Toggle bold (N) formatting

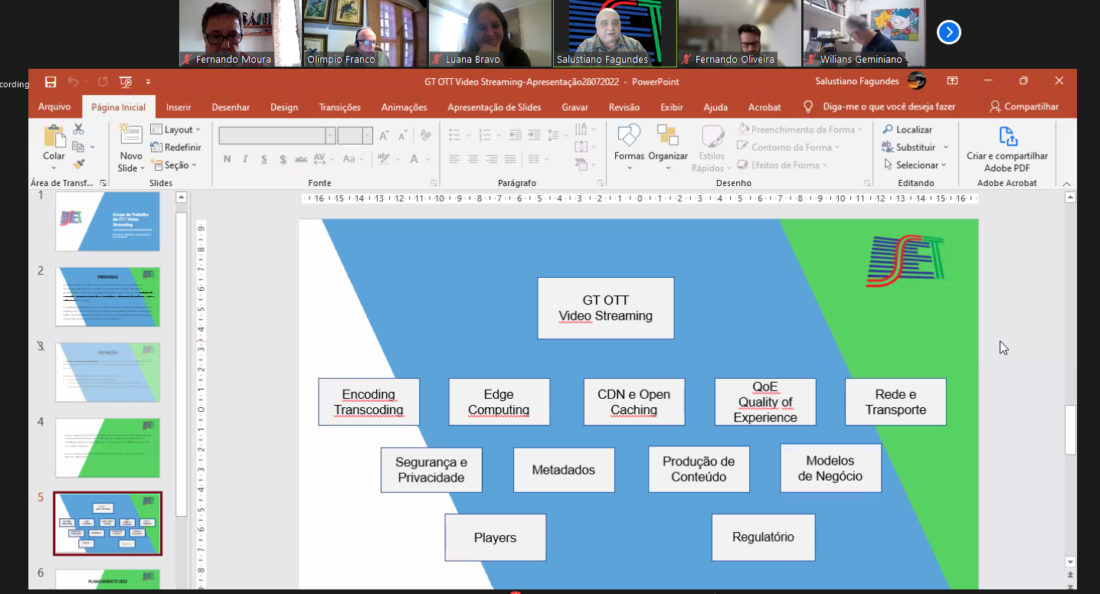tap(227, 159)
